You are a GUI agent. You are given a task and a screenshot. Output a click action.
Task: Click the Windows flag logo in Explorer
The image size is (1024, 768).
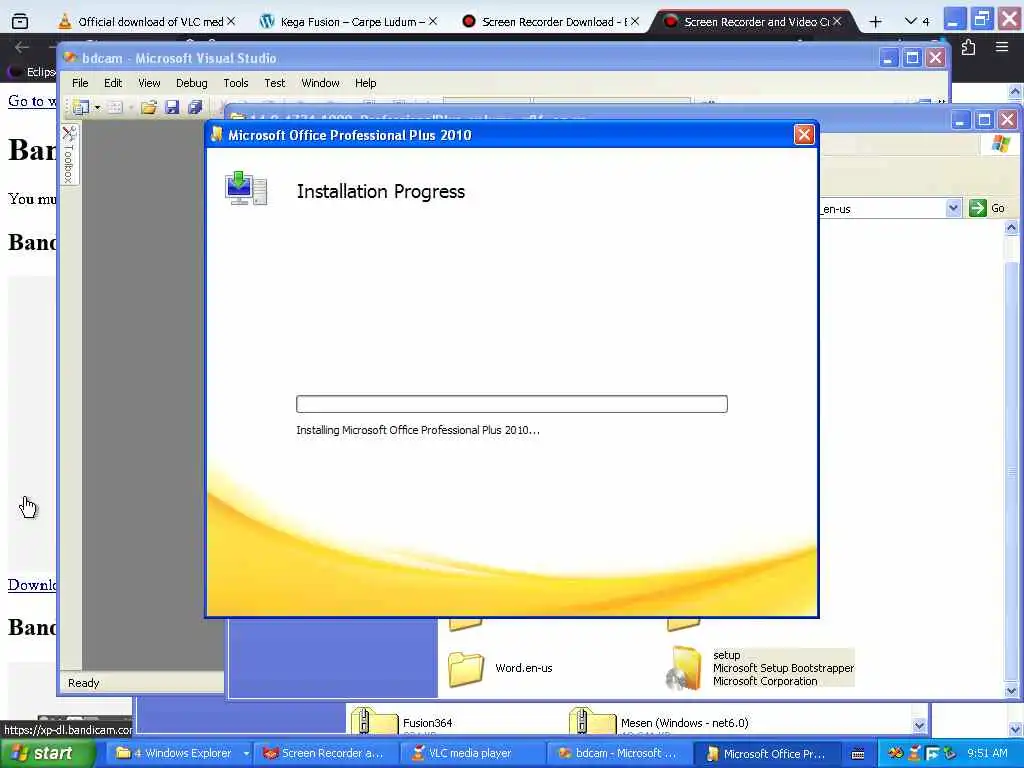[x=1000, y=144]
